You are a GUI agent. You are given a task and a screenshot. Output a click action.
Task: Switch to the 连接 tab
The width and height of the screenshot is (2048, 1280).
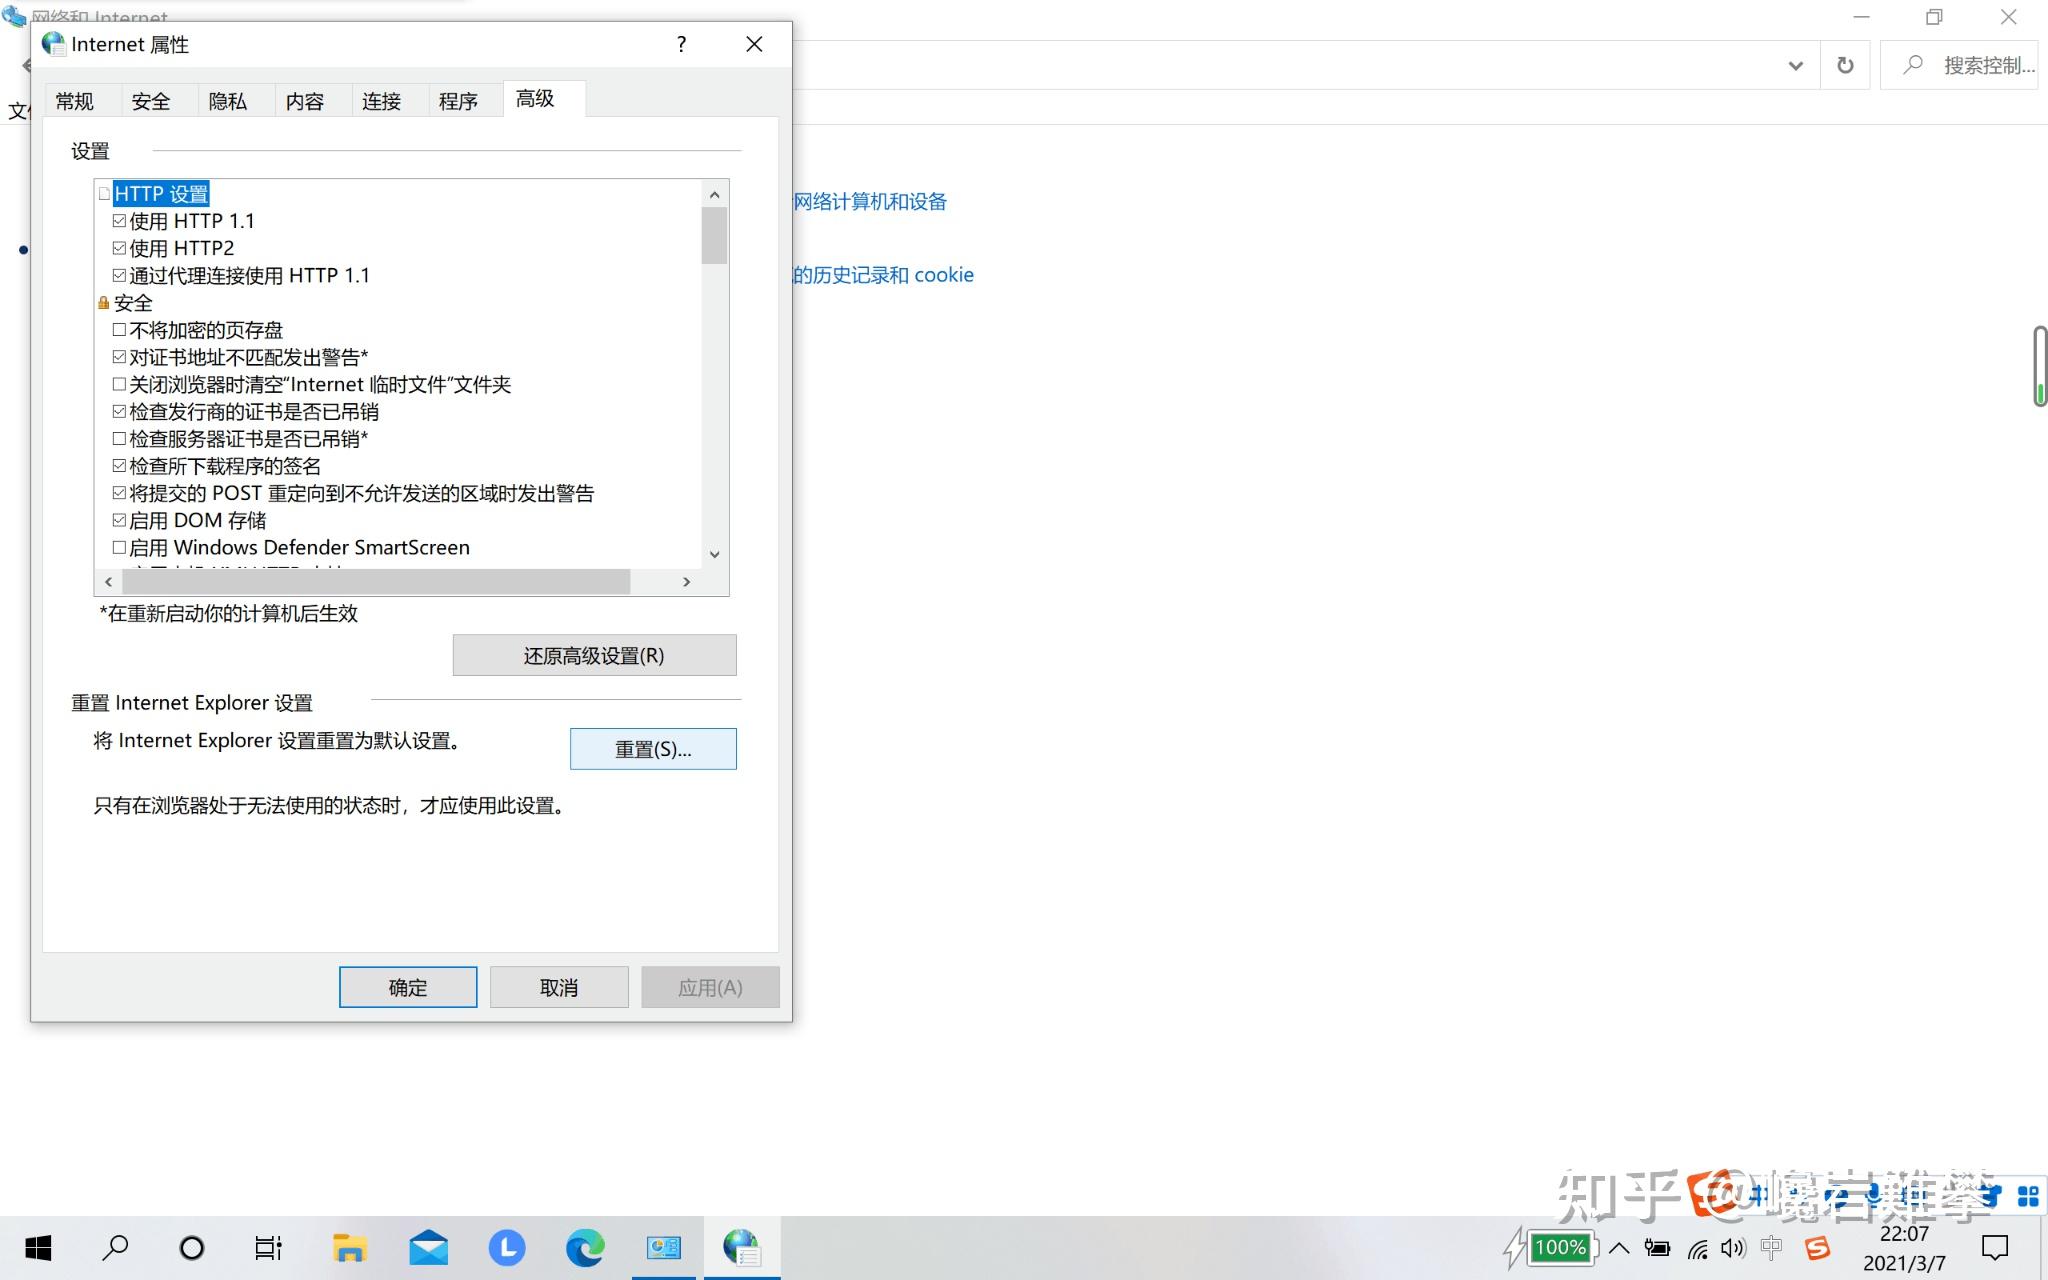[x=381, y=101]
